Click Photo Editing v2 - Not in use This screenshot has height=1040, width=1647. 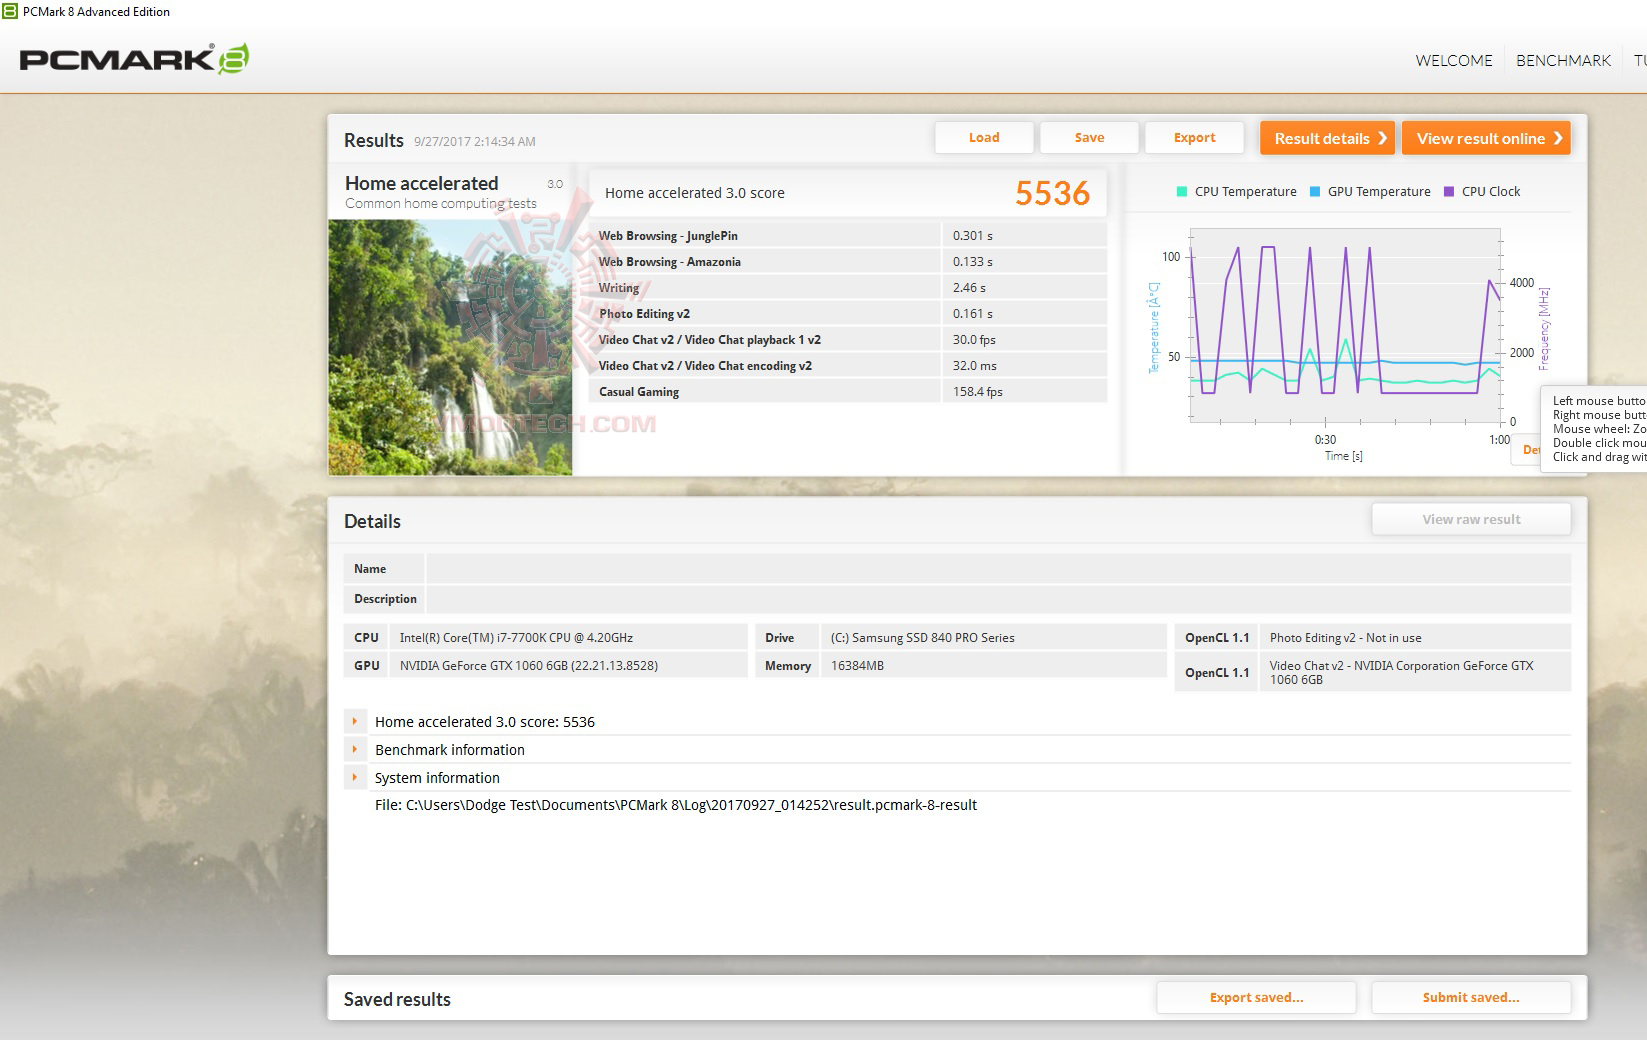tap(1345, 637)
